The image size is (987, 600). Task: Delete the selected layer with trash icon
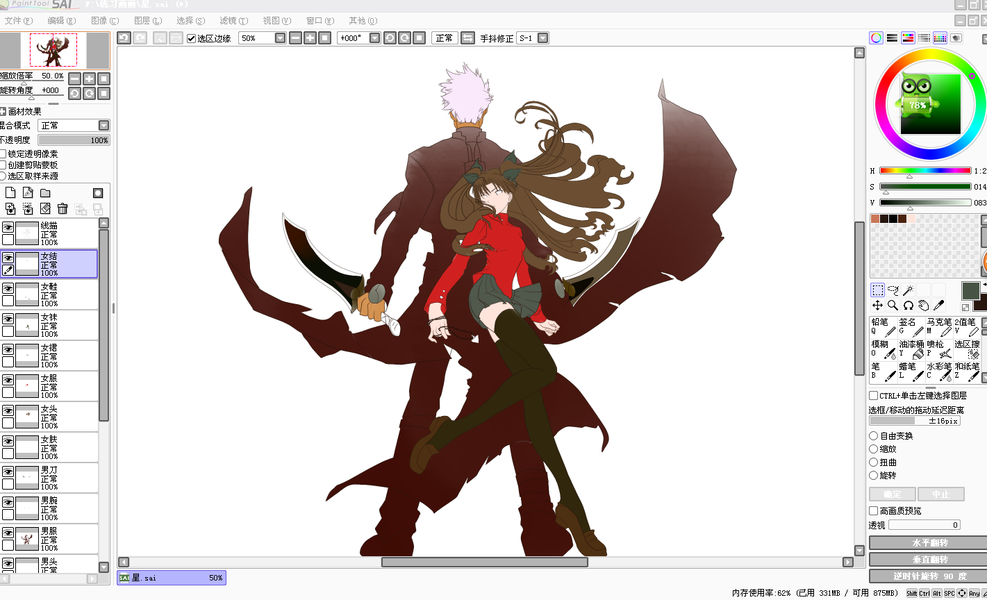[62, 208]
